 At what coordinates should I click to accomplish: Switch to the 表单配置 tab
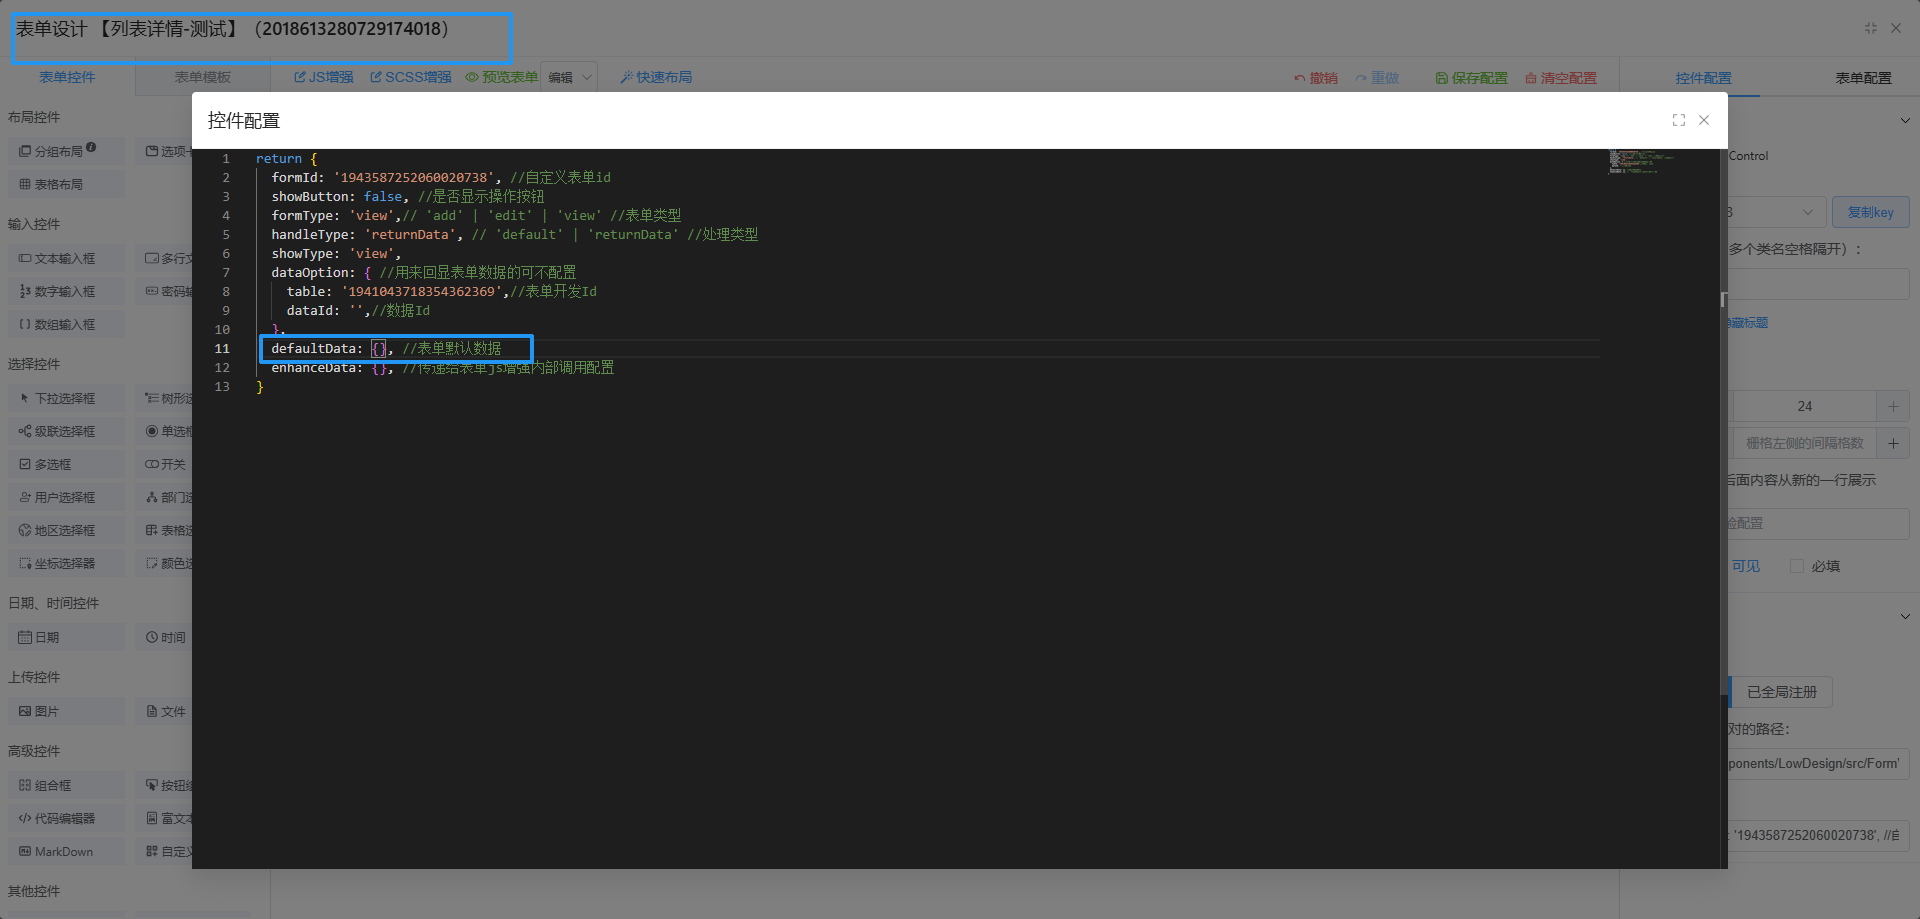pyautogui.click(x=1862, y=78)
